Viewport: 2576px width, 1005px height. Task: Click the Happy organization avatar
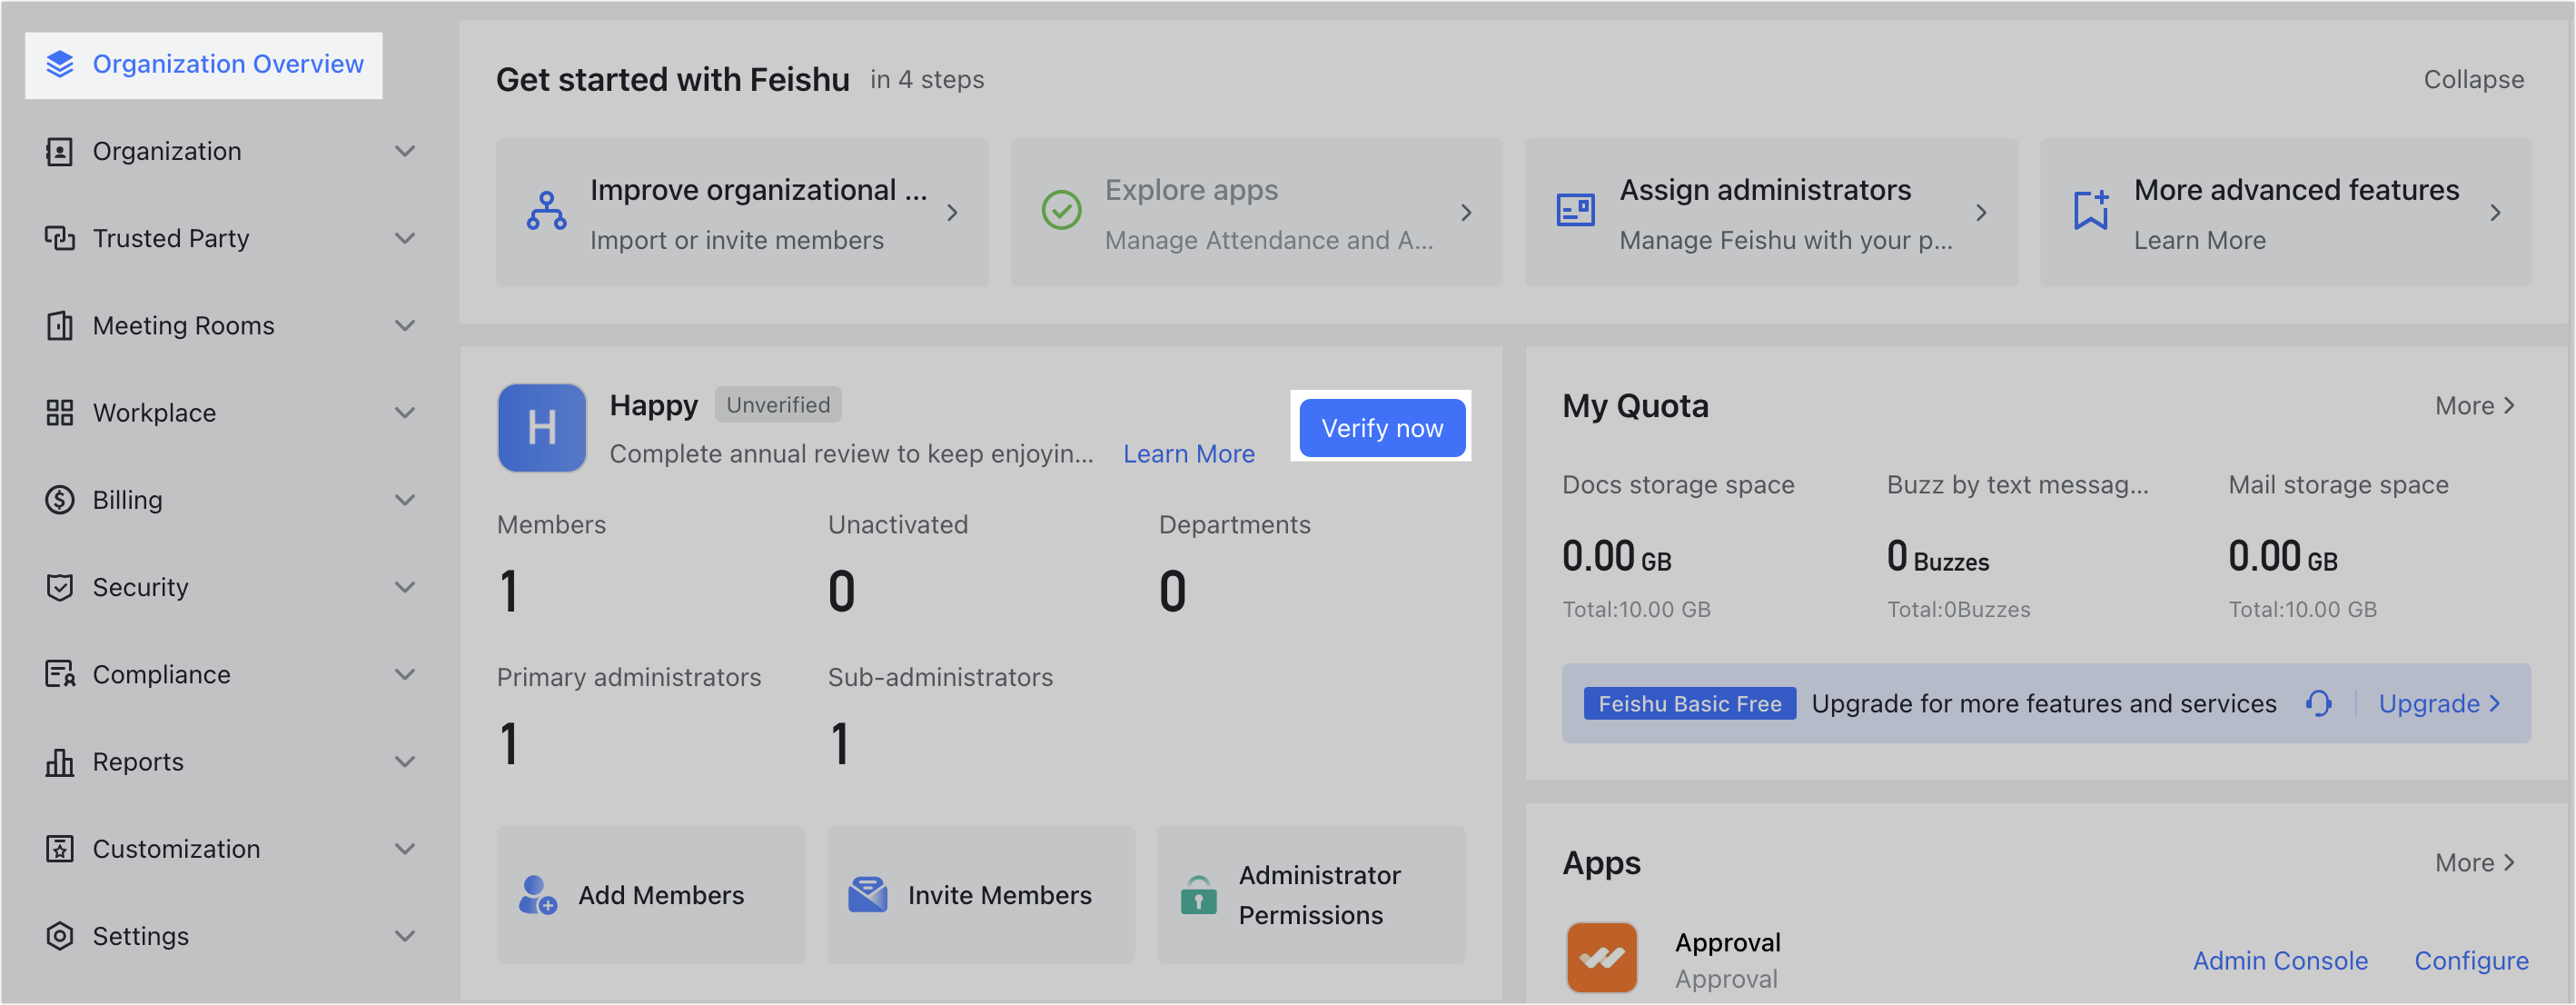coord(542,428)
